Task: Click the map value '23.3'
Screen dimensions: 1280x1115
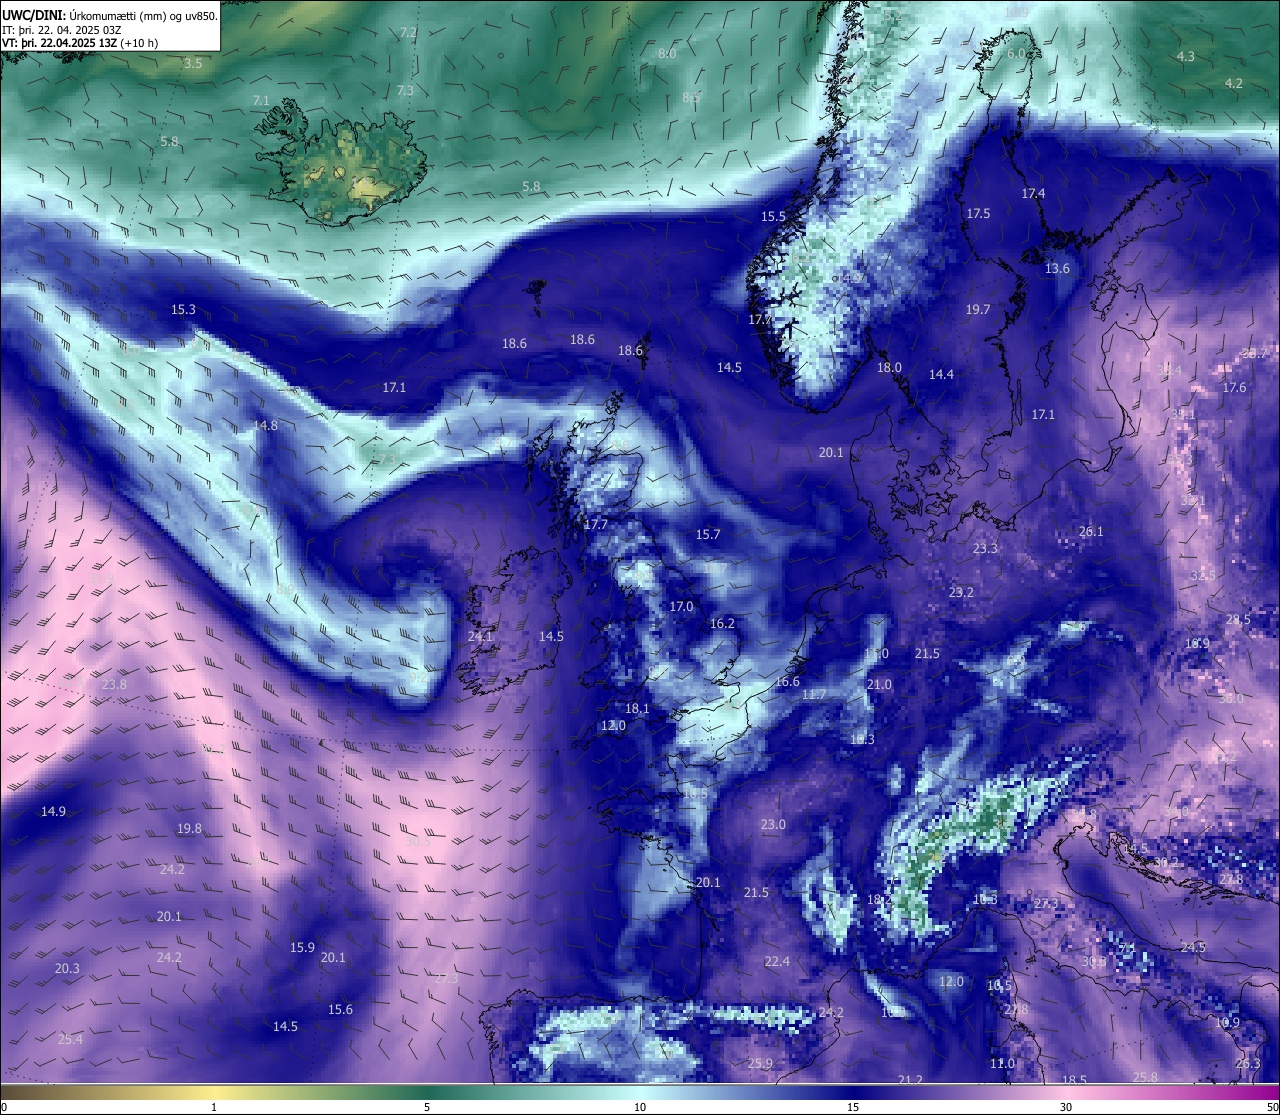Action: click(985, 548)
